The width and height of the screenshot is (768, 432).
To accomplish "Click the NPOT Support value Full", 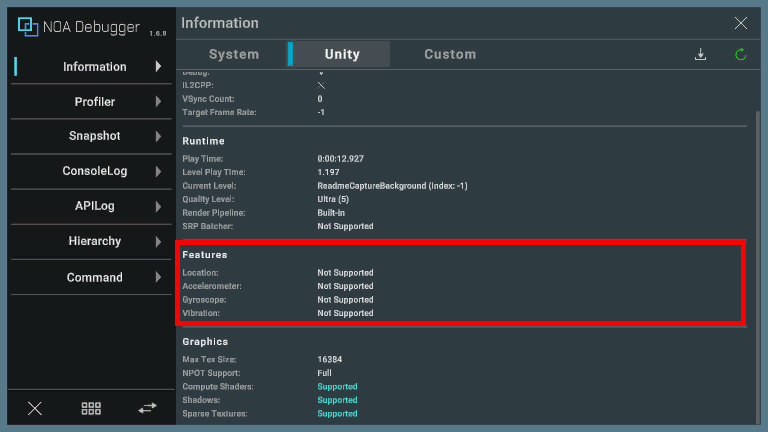I will (324, 373).
